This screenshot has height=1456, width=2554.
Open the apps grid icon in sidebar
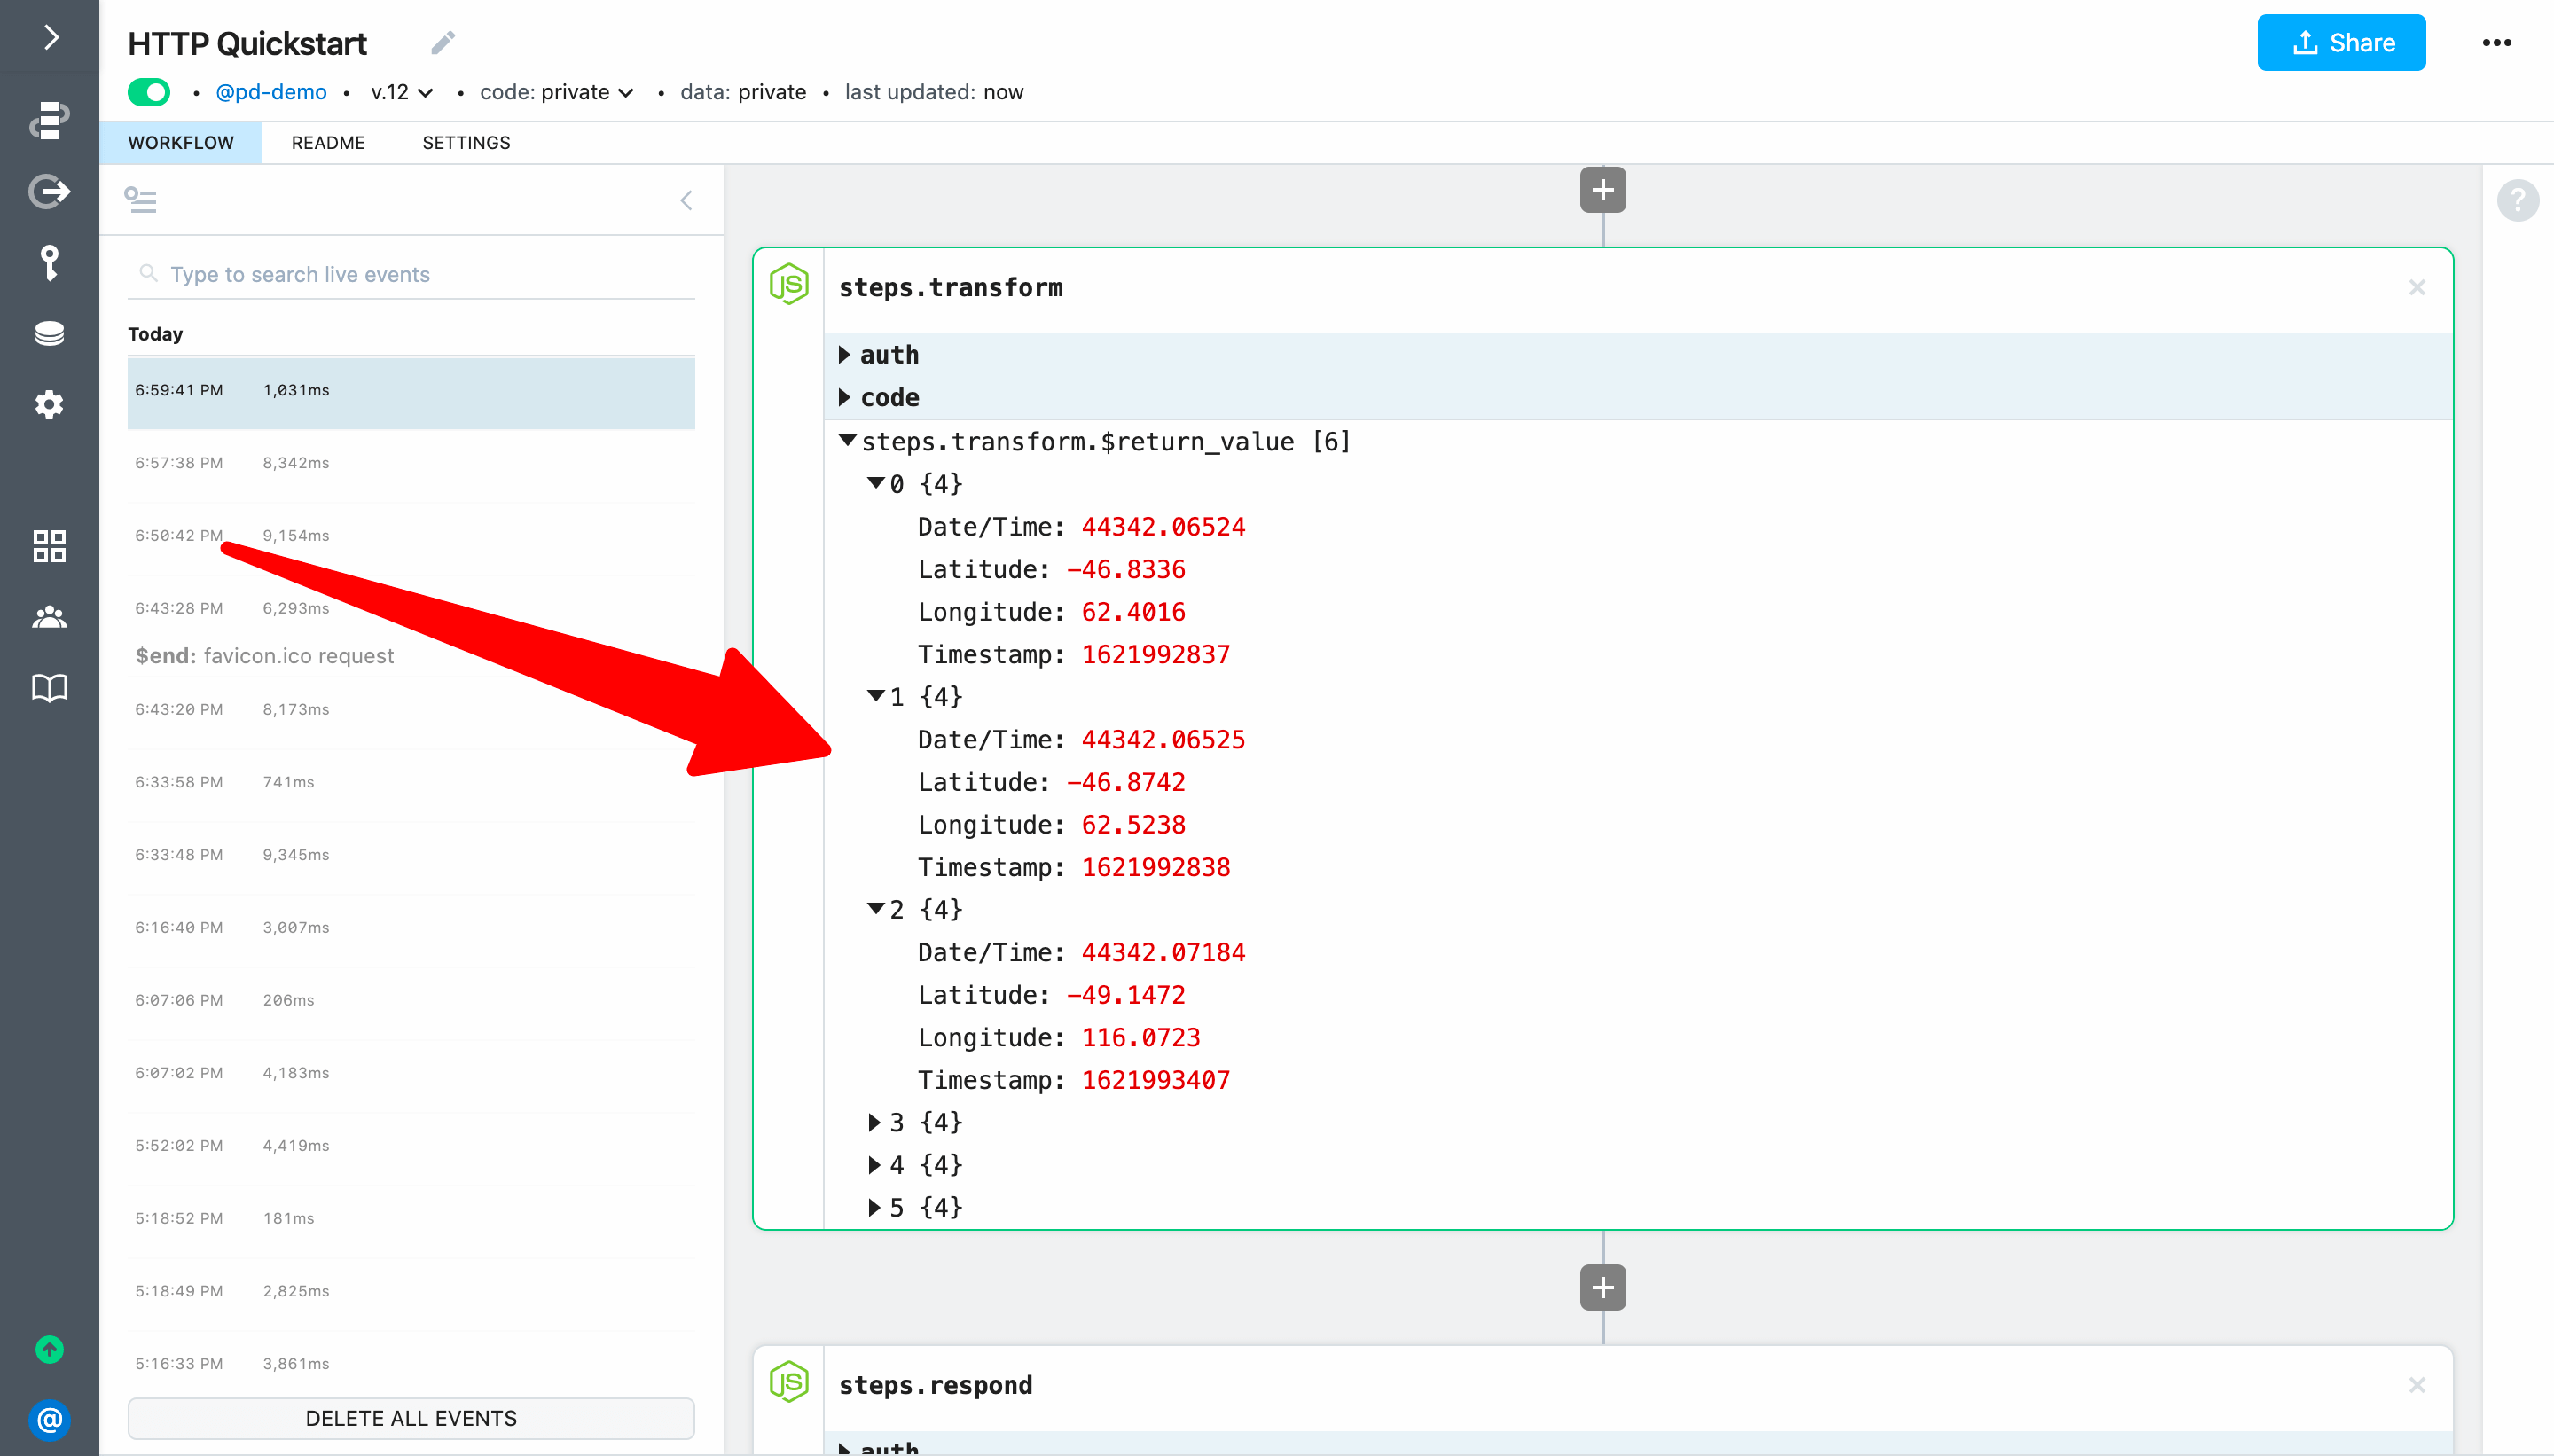pyautogui.click(x=49, y=546)
